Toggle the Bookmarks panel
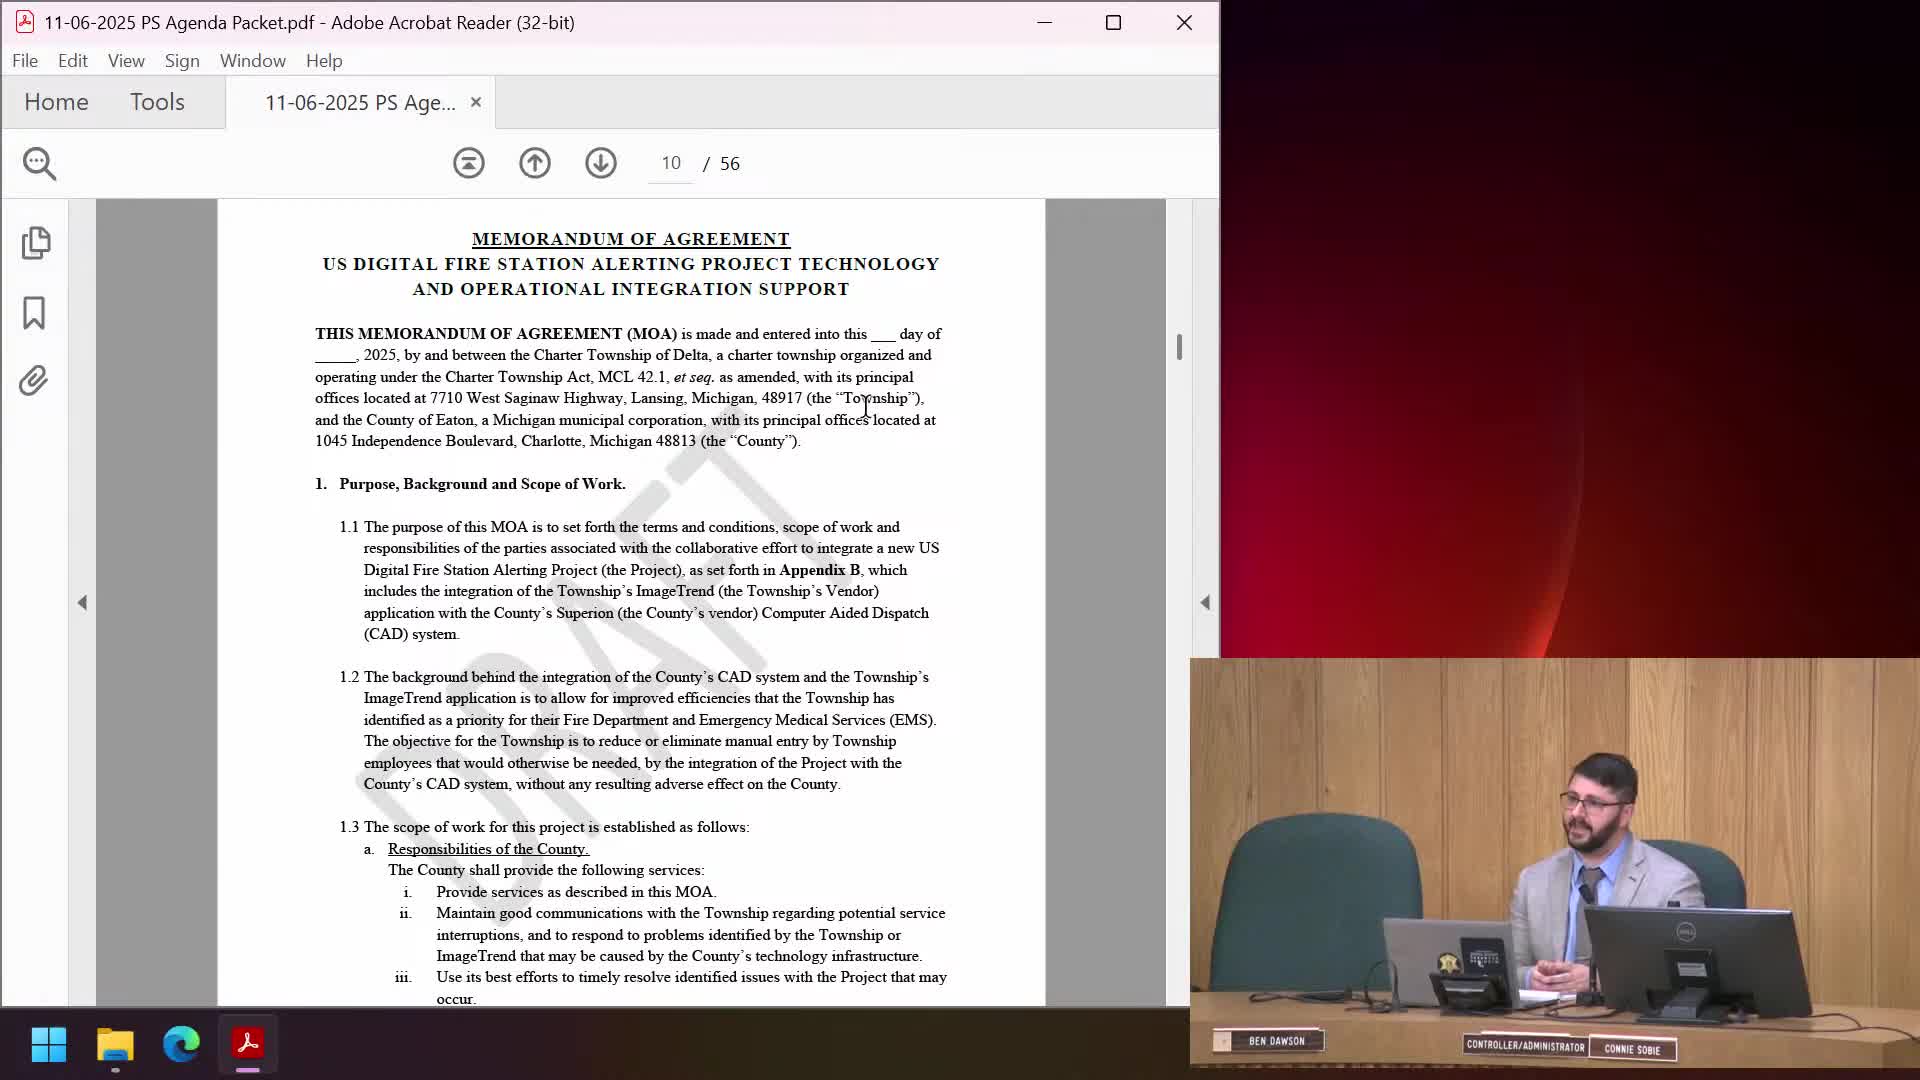Screen dimensions: 1920x1080 35,313
